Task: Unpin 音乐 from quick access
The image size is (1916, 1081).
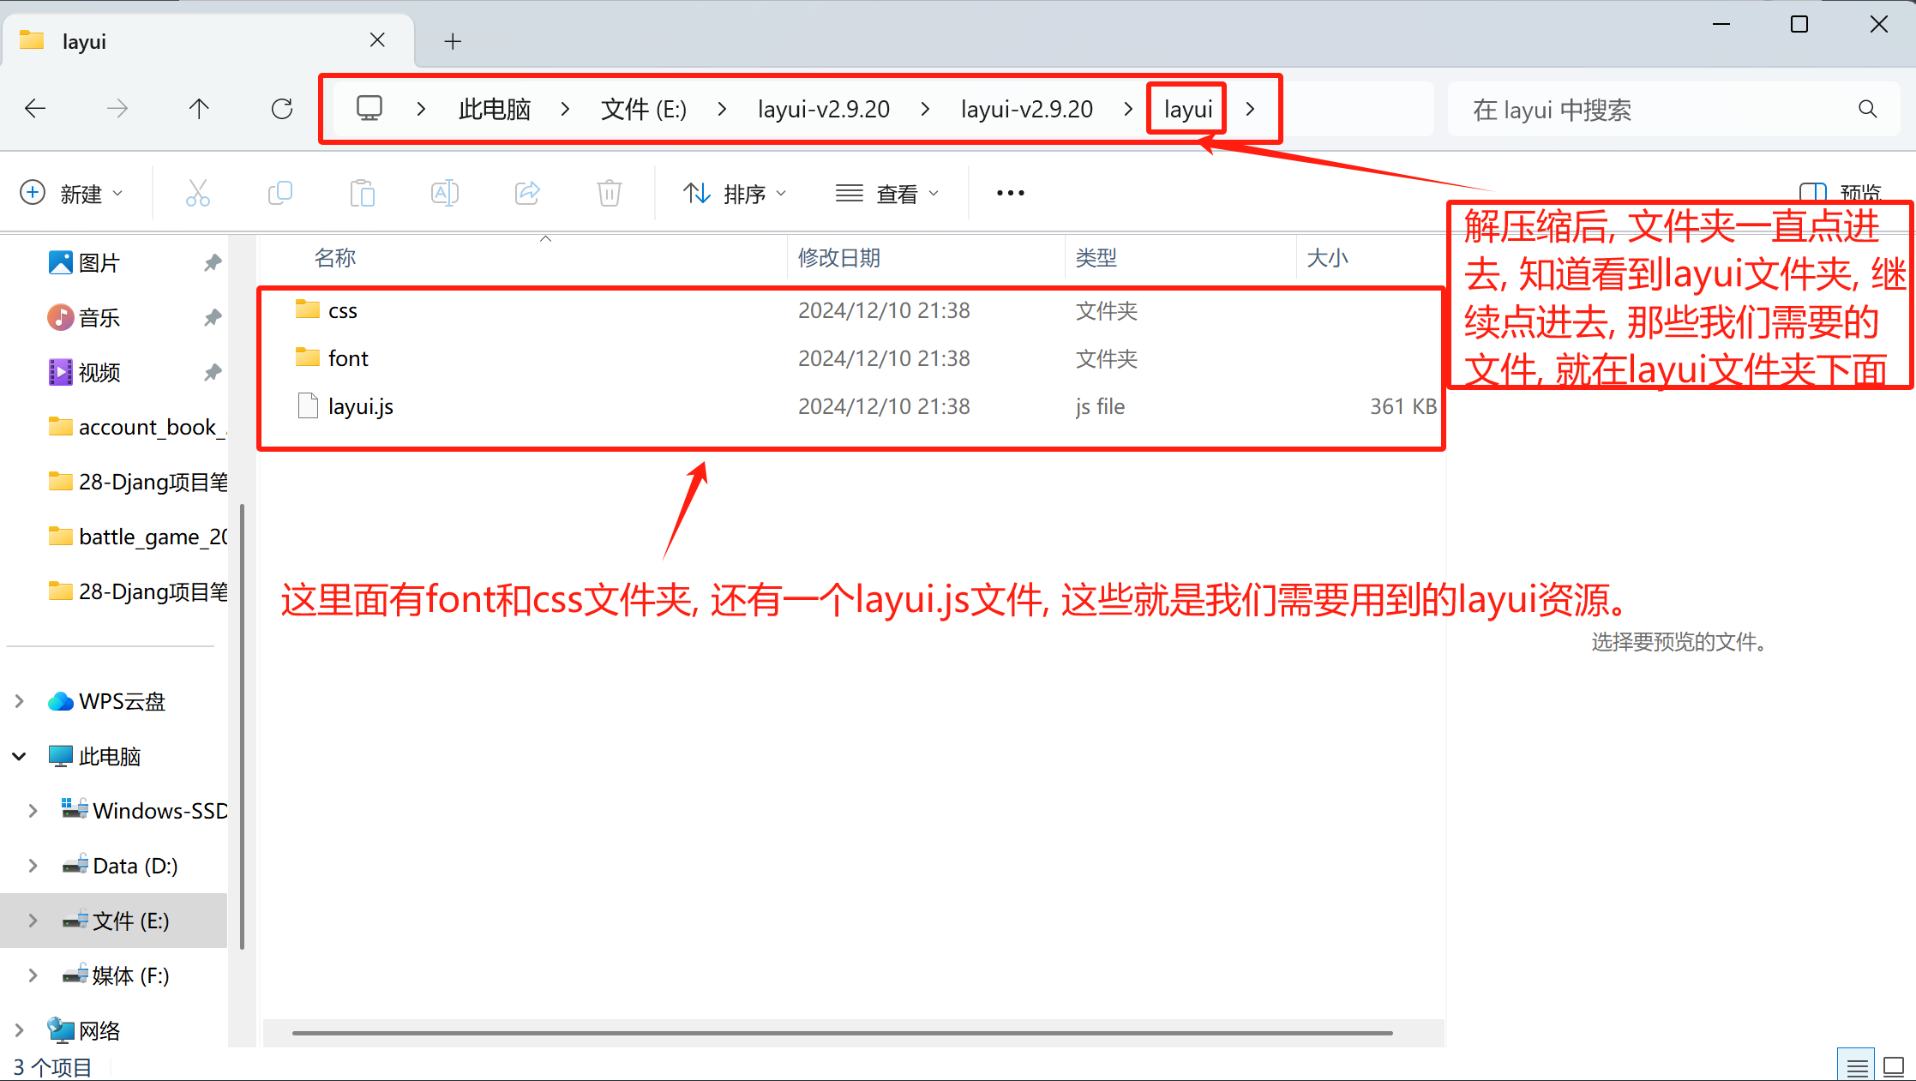Action: [x=212, y=318]
